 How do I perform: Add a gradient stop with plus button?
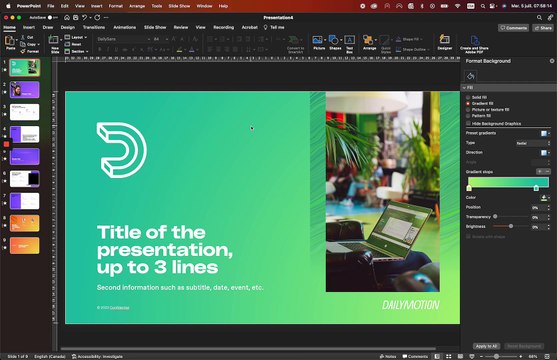tap(540, 172)
